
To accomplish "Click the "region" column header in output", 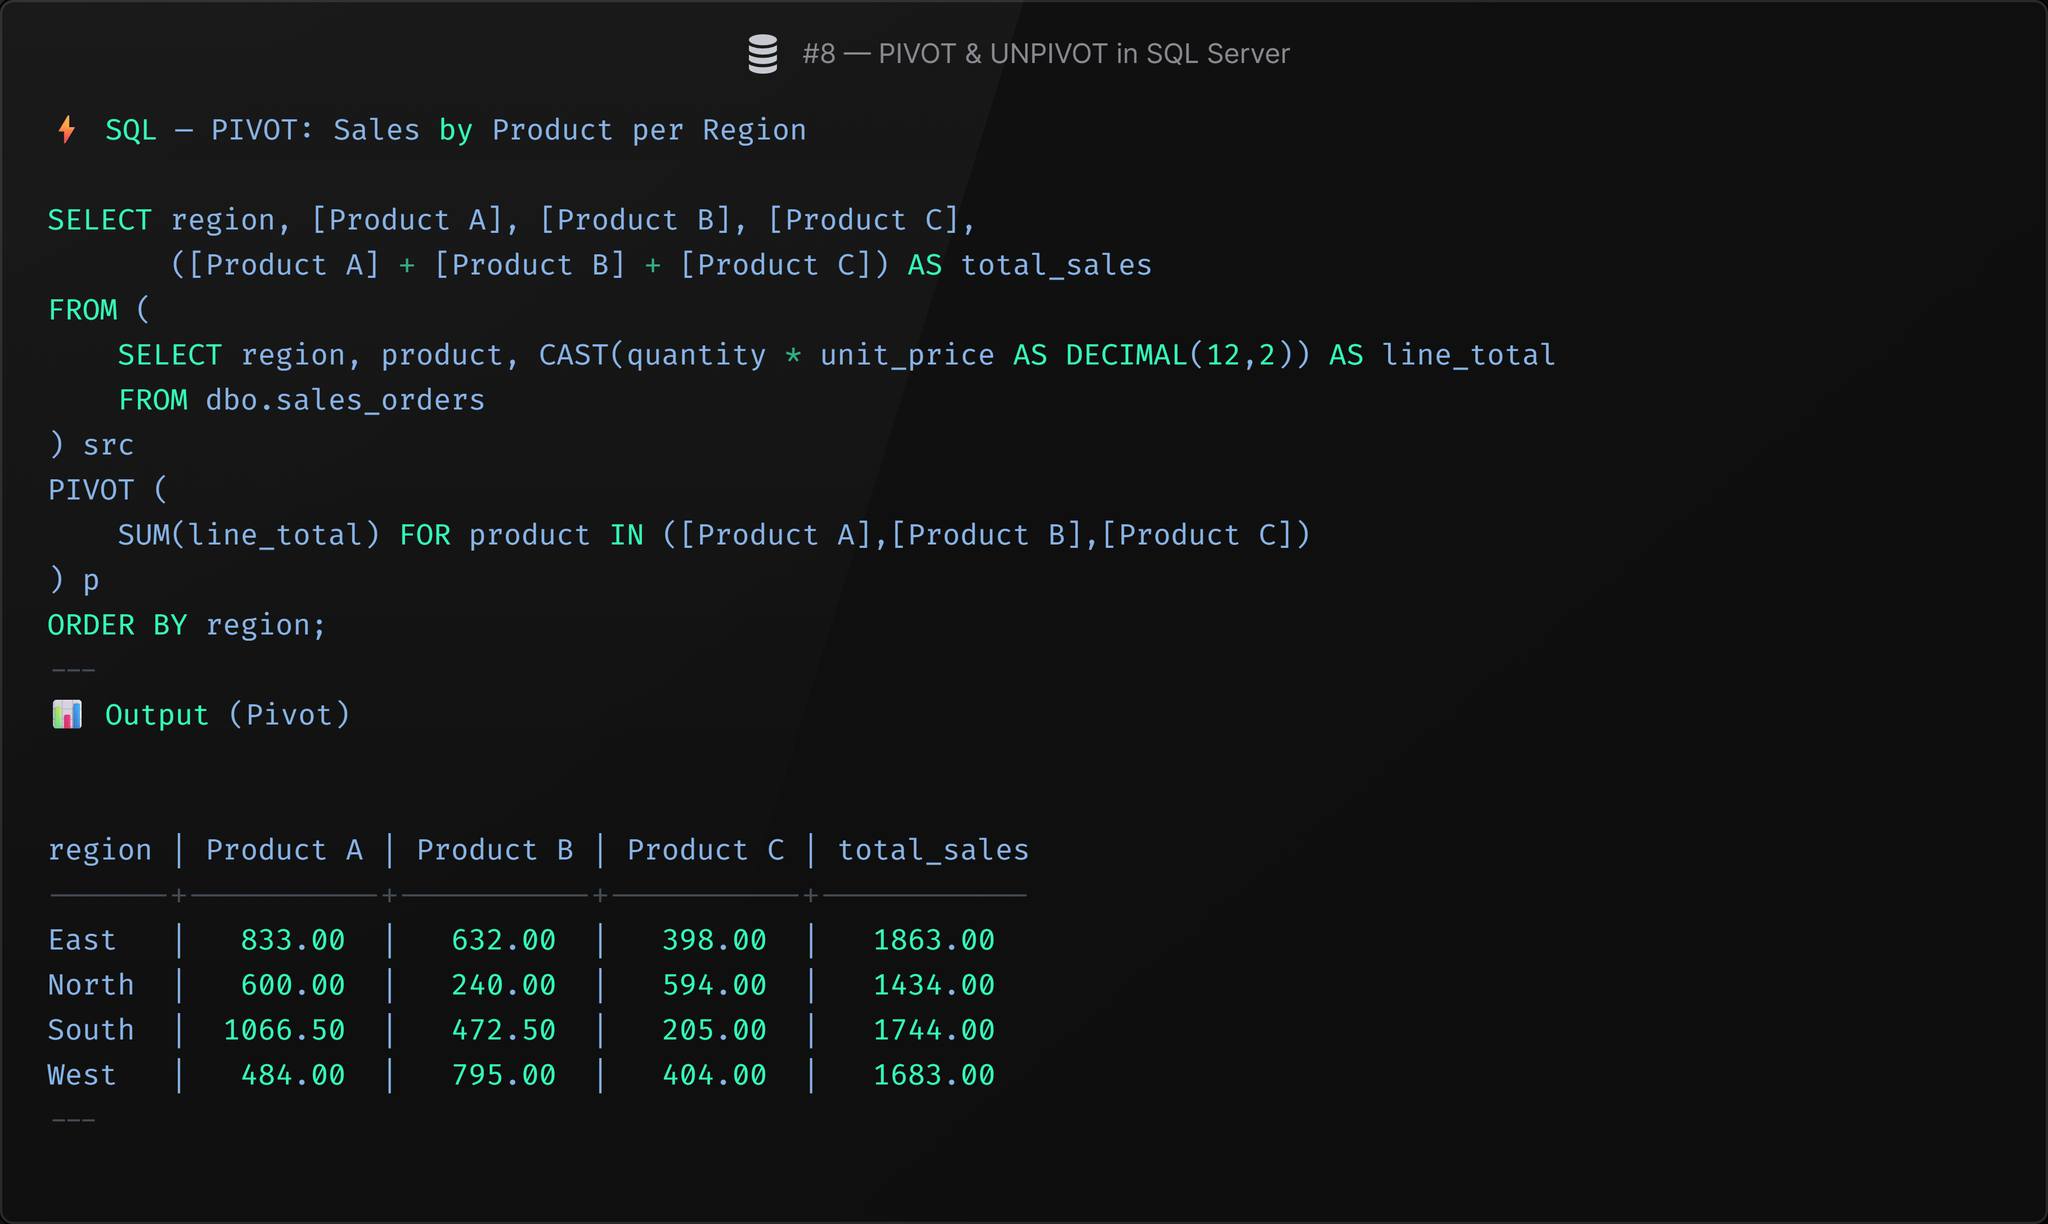I will click(100, 850).
